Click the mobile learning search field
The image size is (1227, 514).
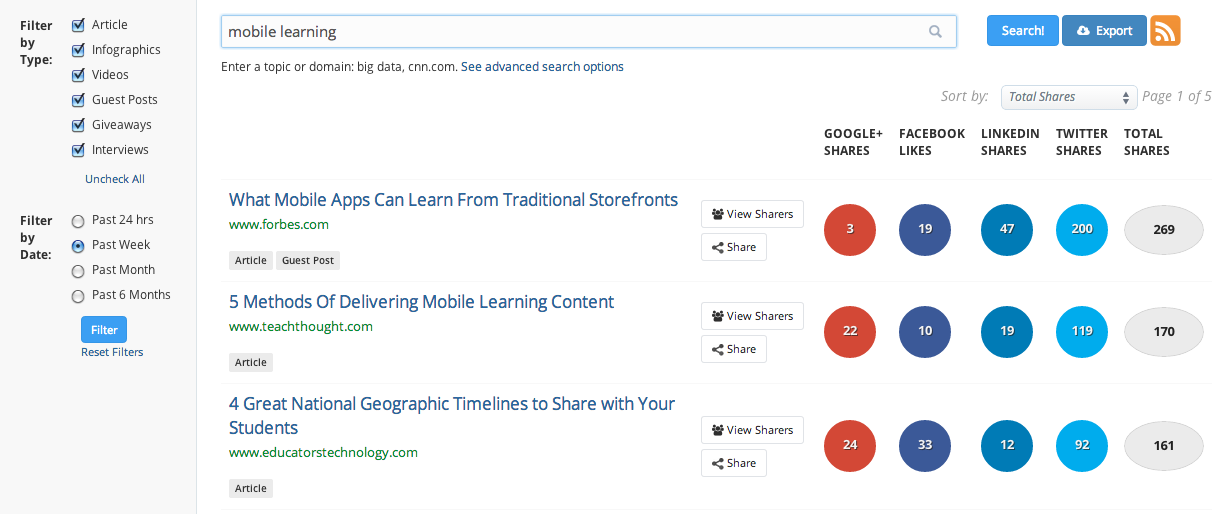tap(574, 32)
